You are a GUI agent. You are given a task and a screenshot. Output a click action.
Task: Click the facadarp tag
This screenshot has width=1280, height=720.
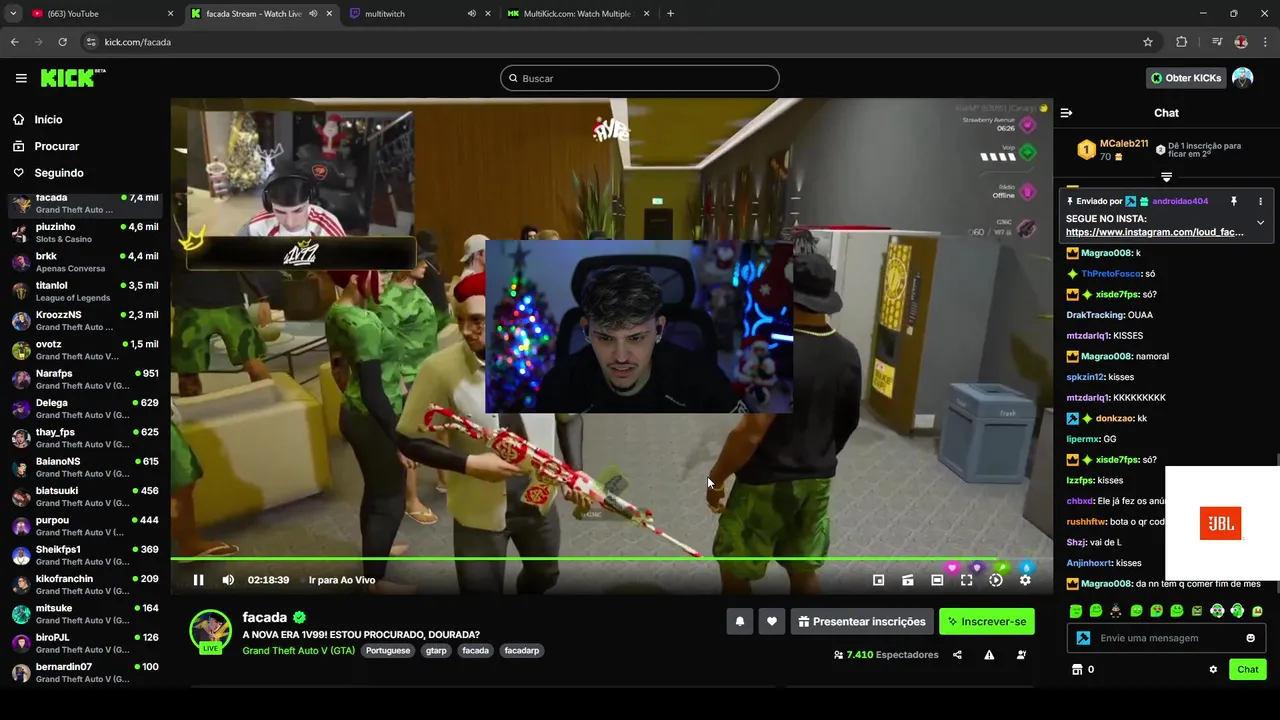pyautogui.click(x=522, y=650)
